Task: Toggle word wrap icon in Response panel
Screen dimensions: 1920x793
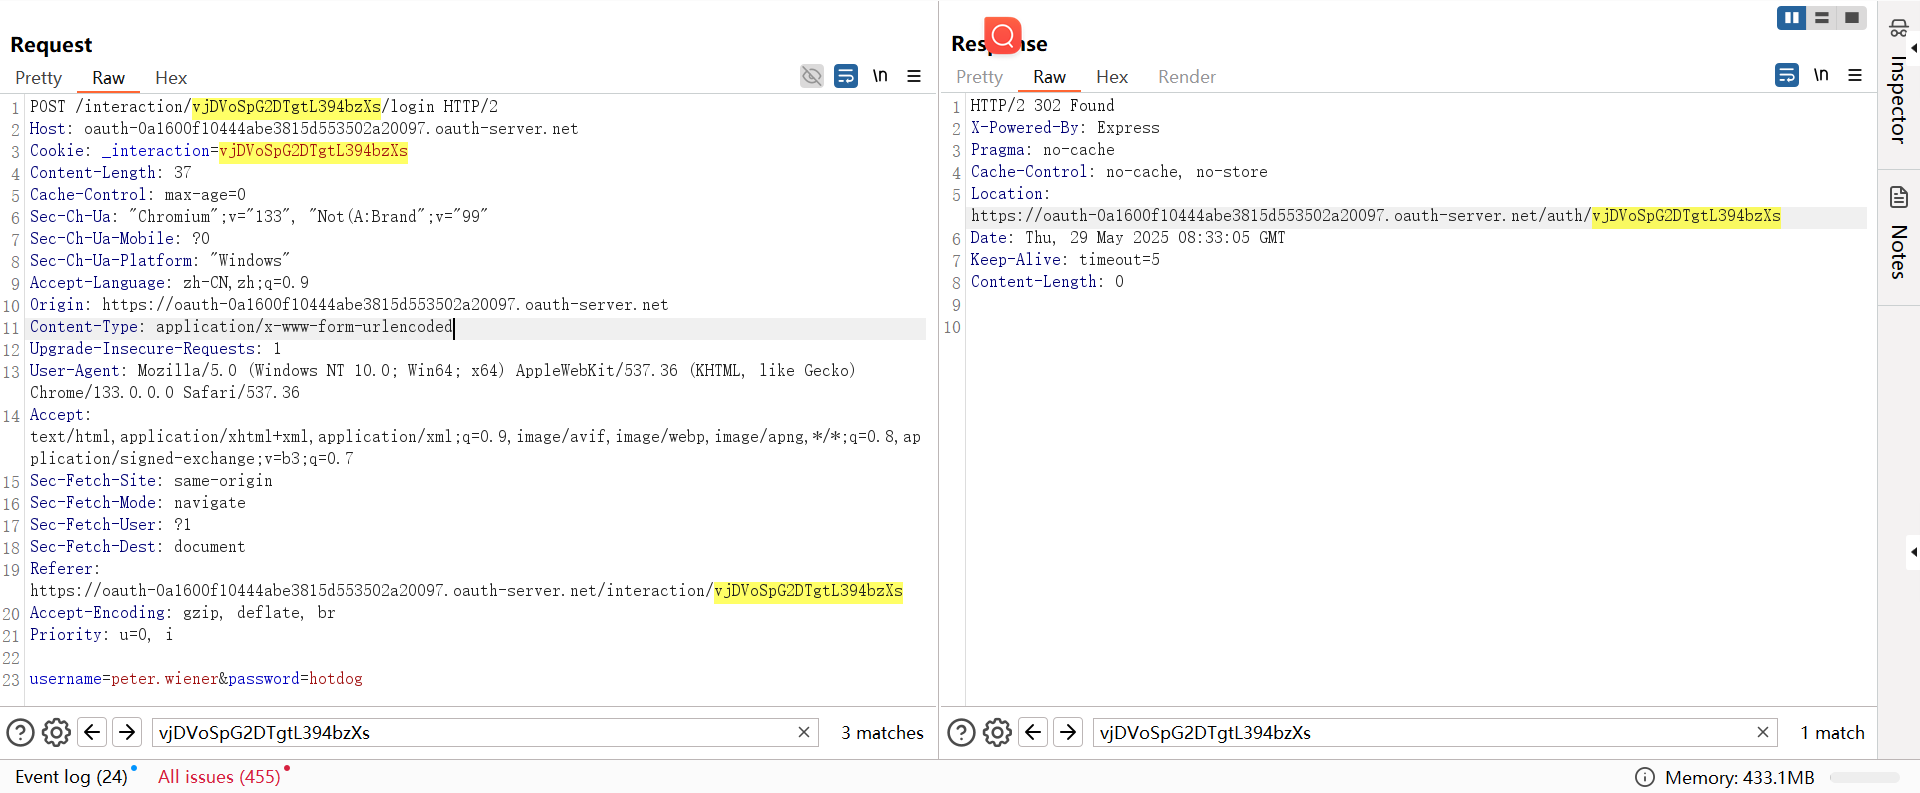Action: click(1787, 75)
